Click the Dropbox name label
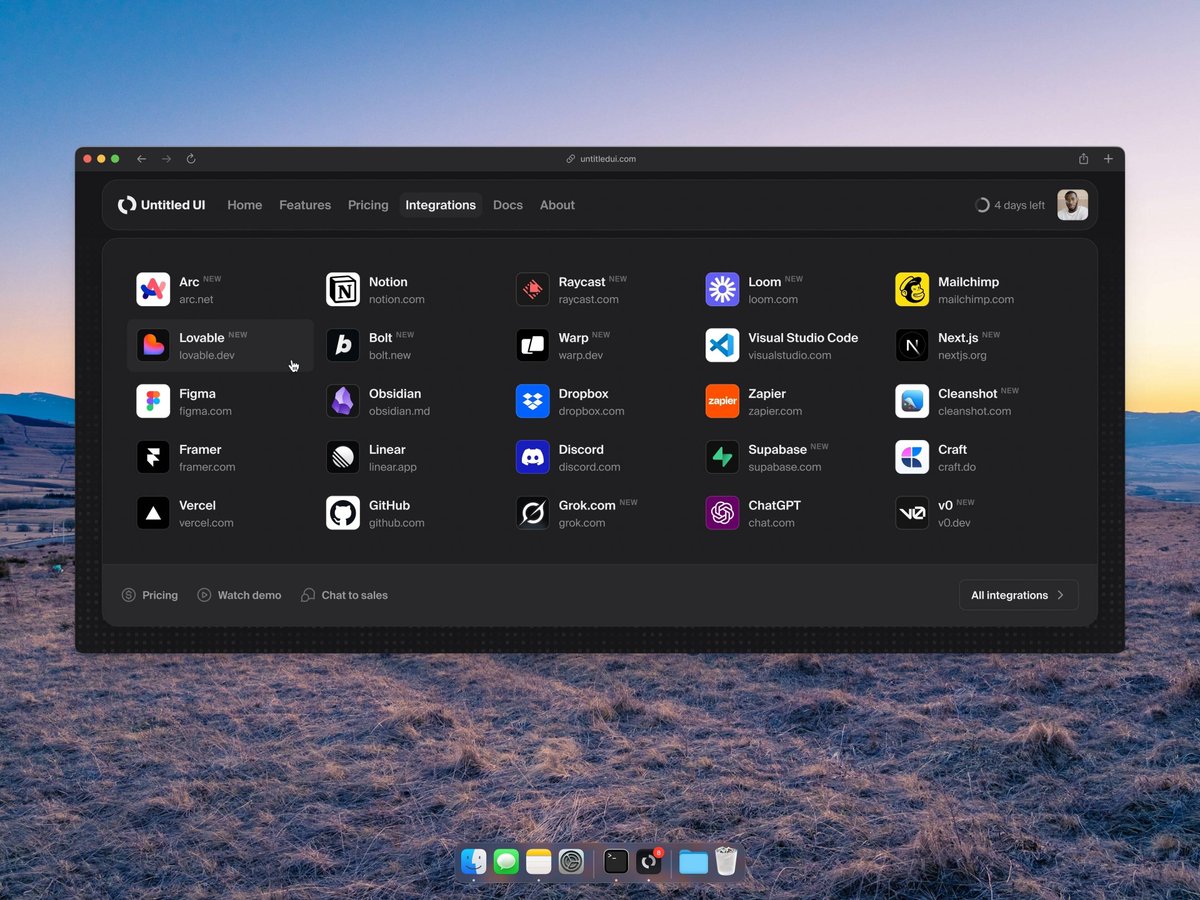 click(584, 394)
